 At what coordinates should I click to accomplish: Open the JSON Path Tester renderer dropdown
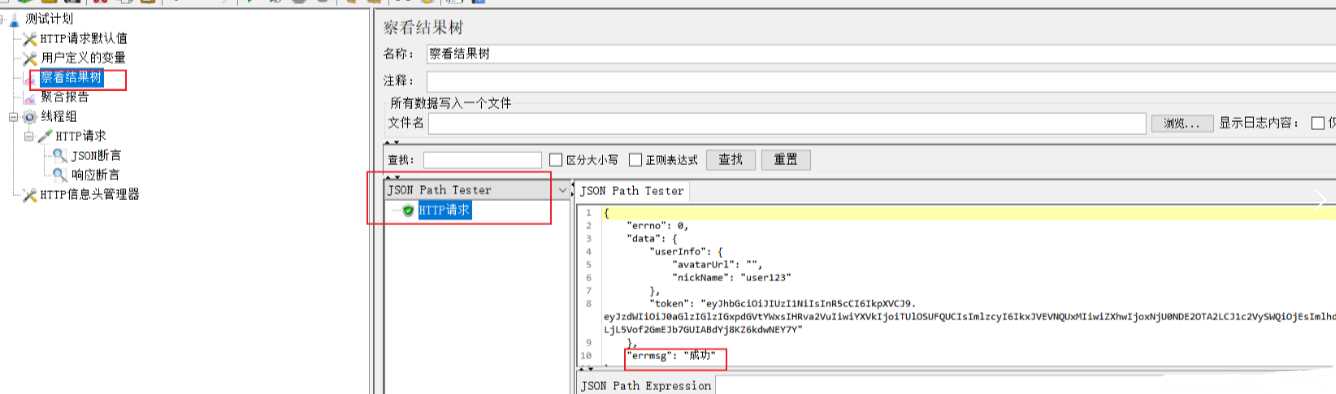[x=562, y=190]
